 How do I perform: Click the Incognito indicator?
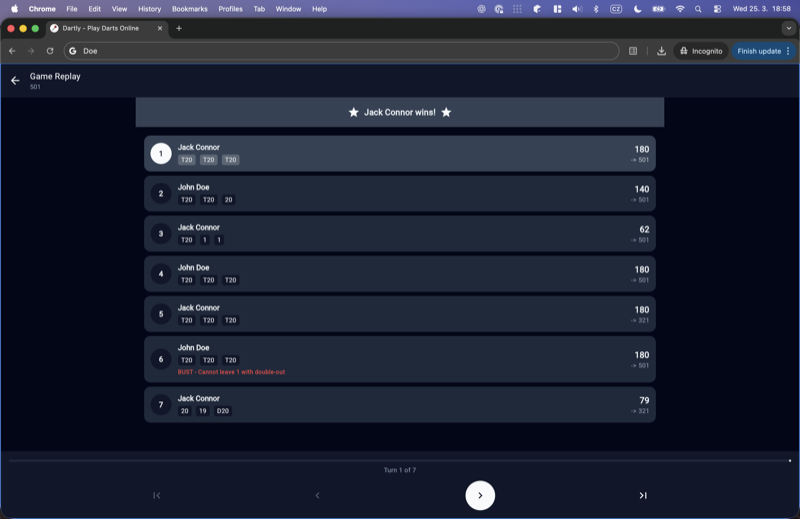point(701,51)
